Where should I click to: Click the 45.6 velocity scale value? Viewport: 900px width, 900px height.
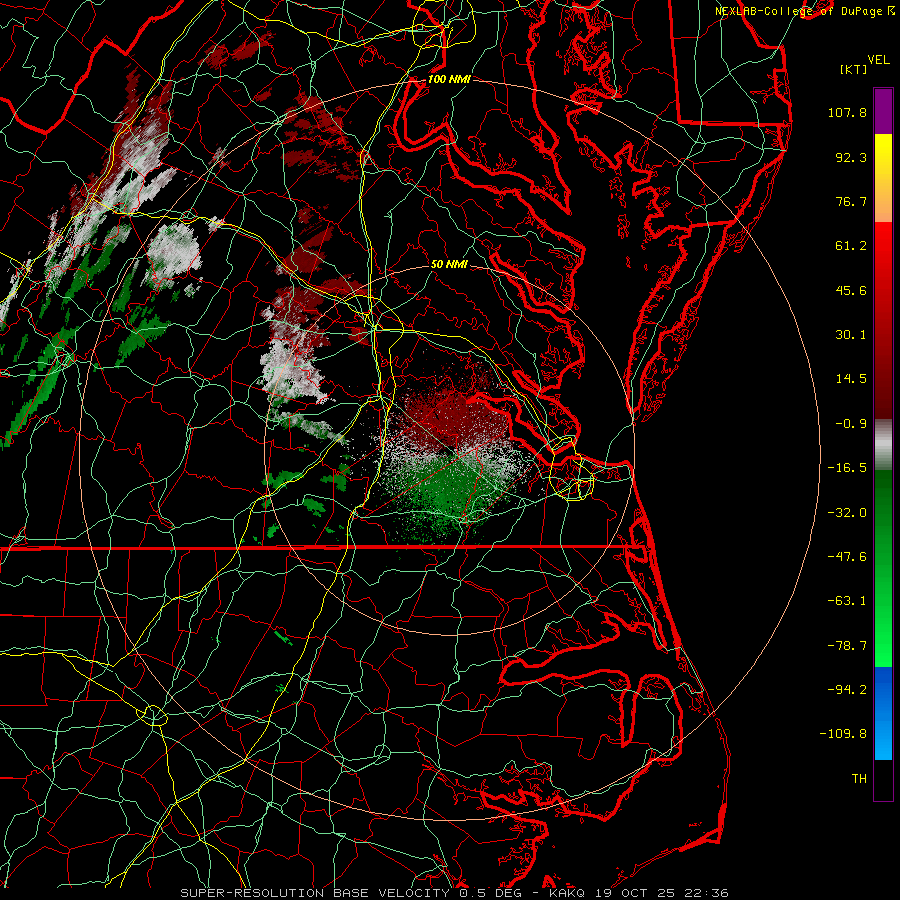coord(851,290)
